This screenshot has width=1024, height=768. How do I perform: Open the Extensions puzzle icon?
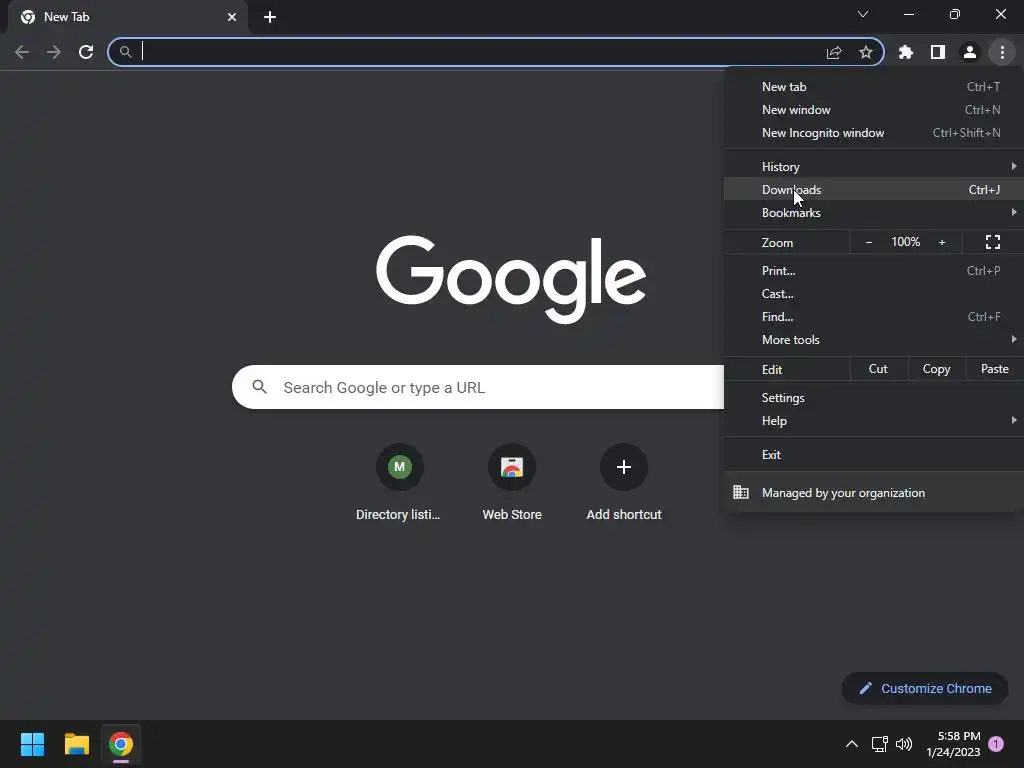pos(906,52)
